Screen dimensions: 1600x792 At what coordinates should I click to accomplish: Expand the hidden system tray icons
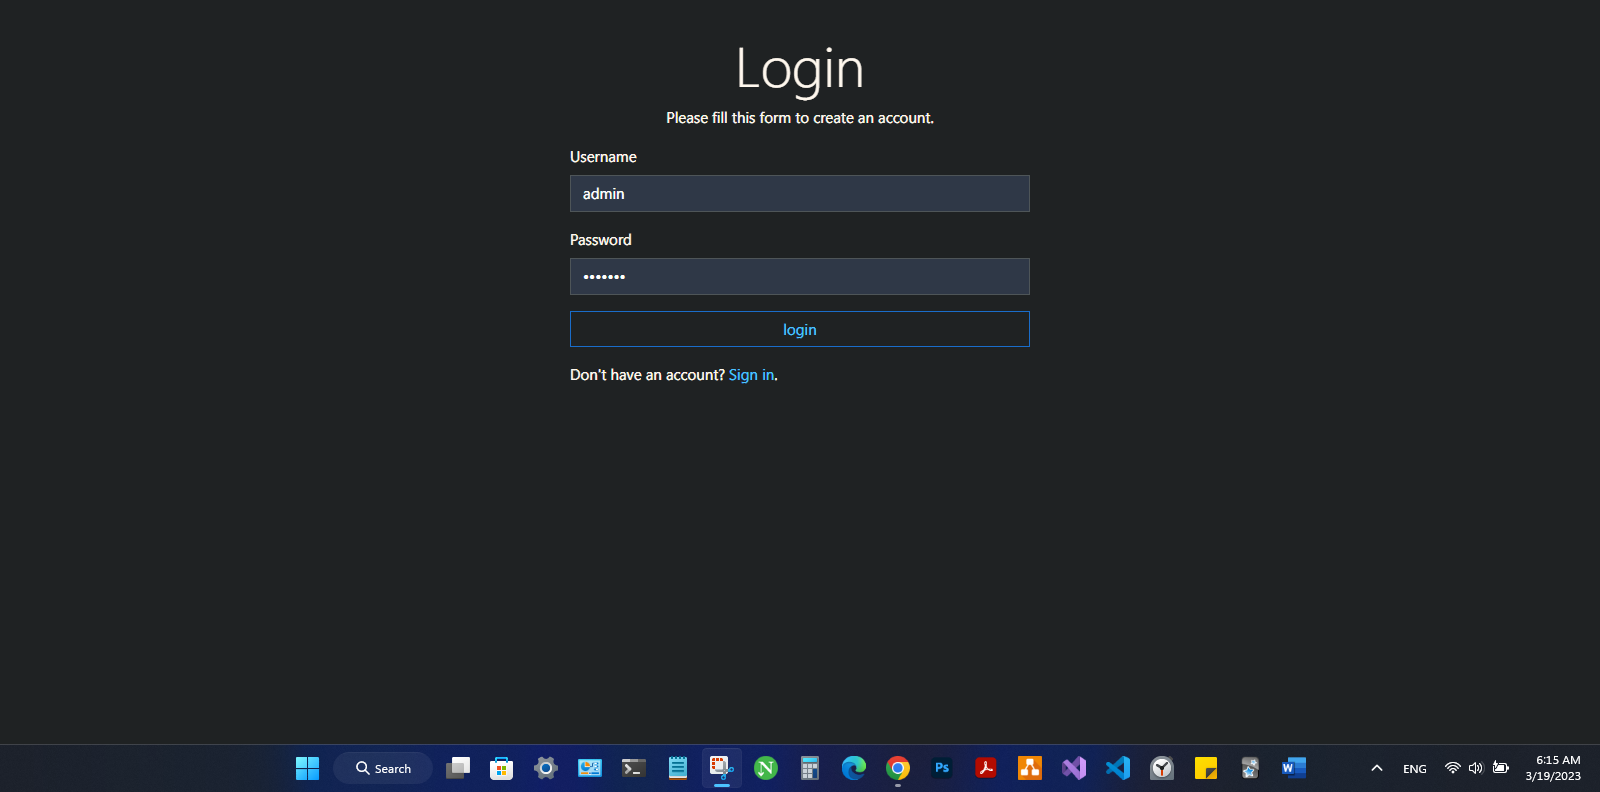pos(1377,768)
